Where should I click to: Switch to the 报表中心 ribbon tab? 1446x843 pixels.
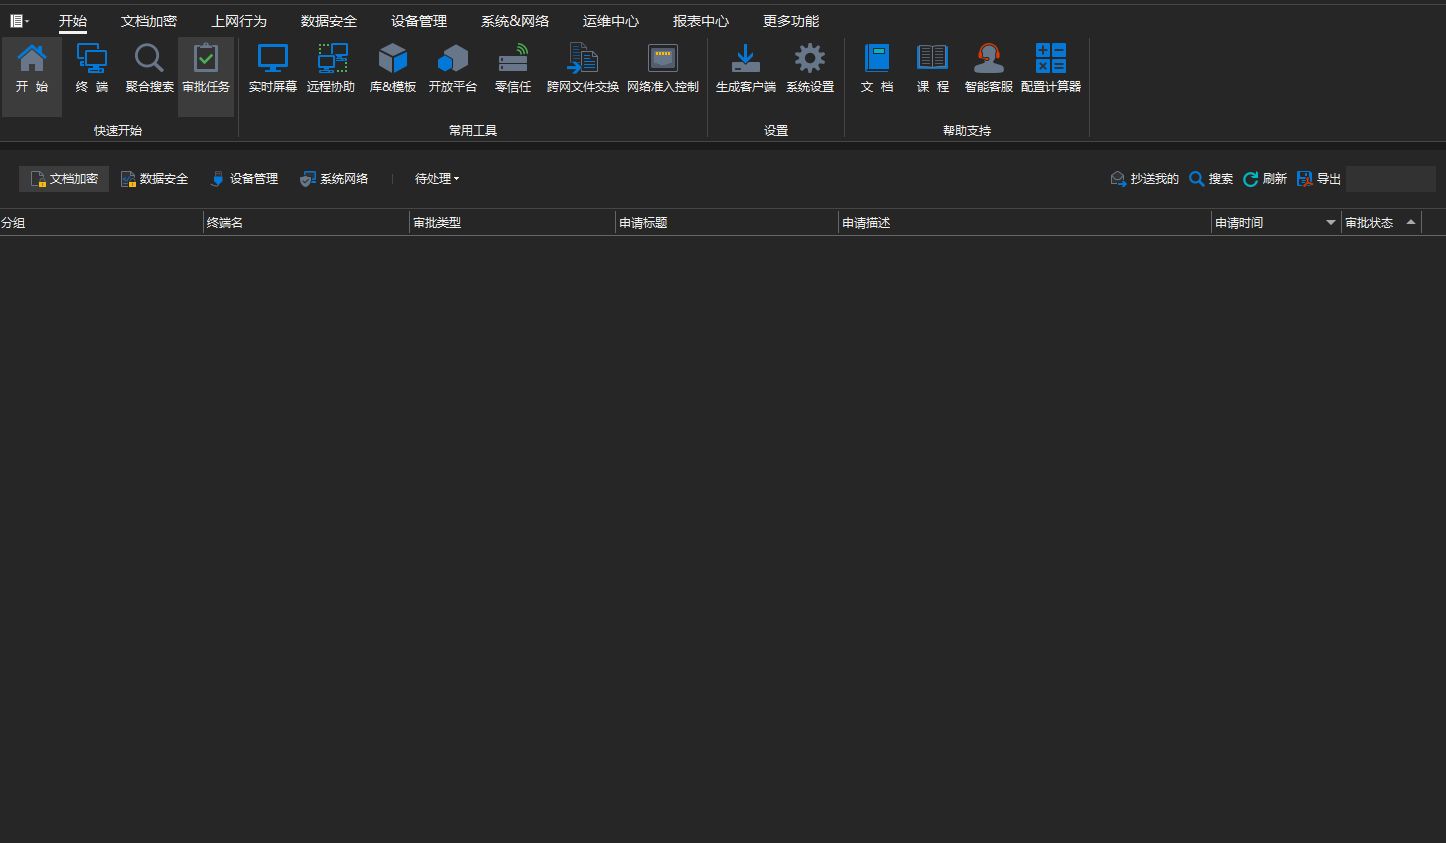click(701, 21)
